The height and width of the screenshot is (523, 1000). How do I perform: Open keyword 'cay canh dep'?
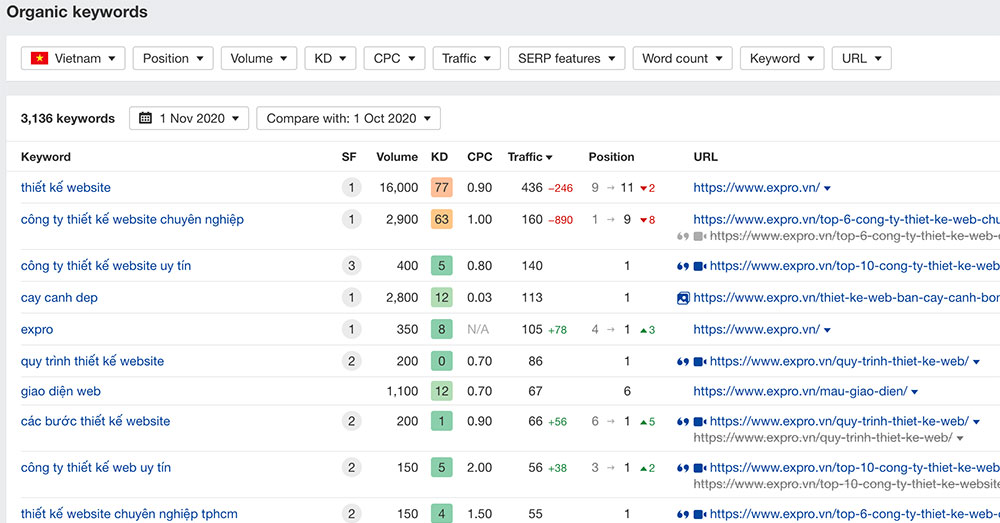pyautogui.click(x=59, y=298)
